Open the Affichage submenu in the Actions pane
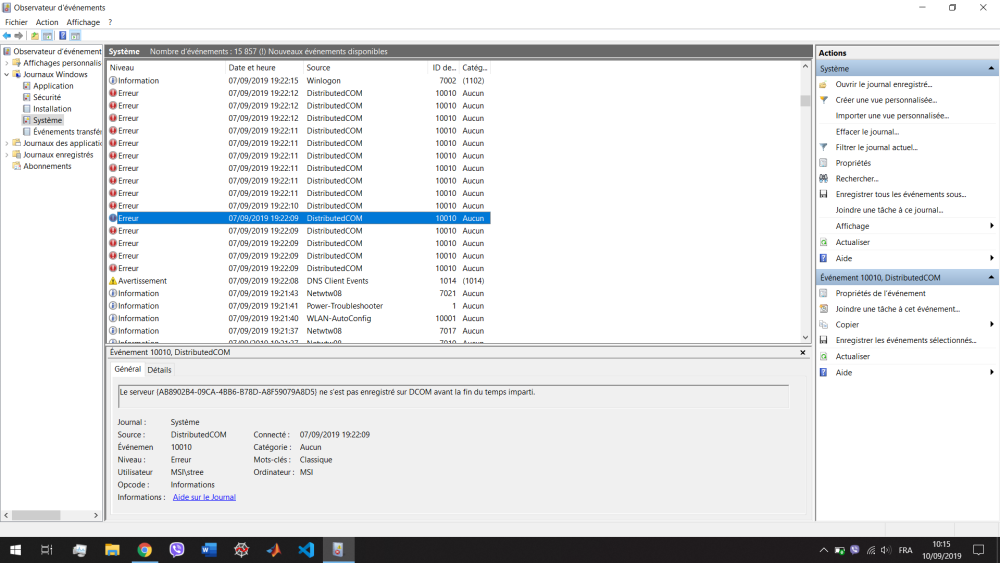The width and height of the screenshot is (1000, 563). click(x=991, y=226)
